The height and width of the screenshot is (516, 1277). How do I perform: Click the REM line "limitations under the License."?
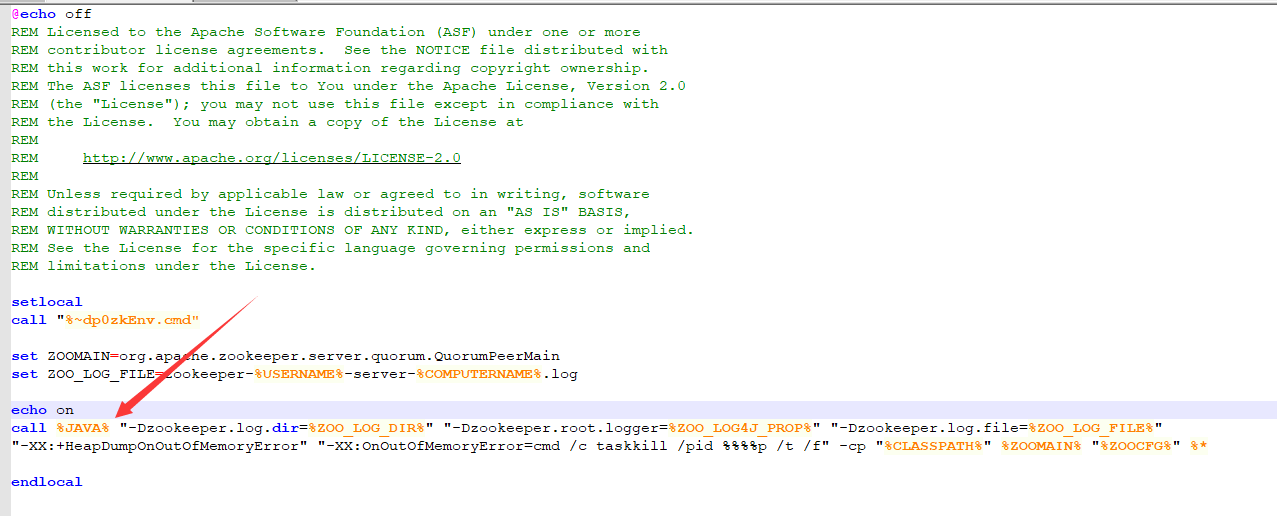(x=164, y=266)
